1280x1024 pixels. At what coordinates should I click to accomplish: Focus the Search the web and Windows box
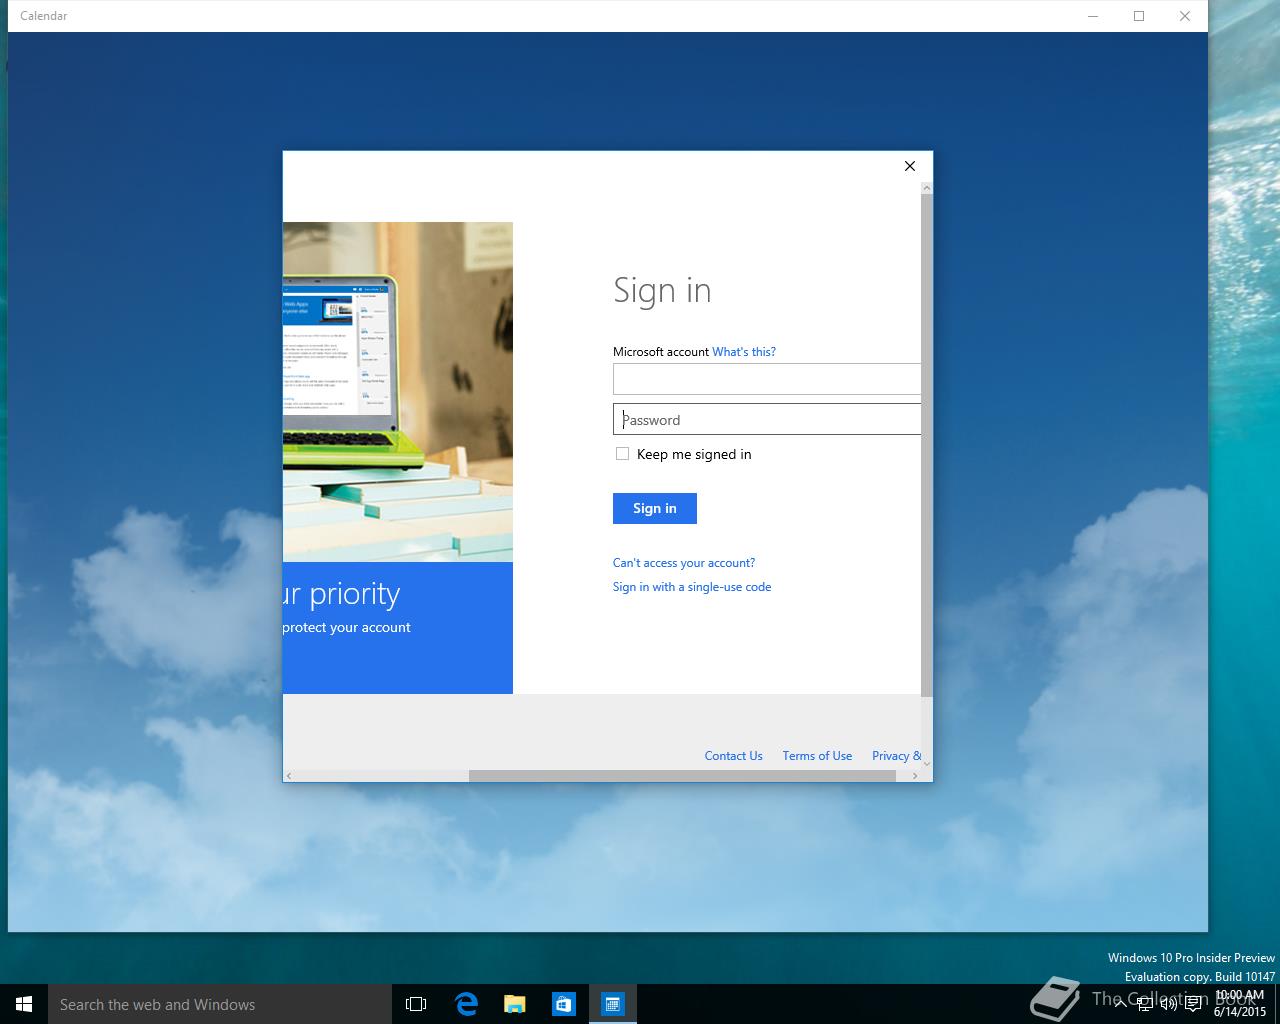[220, 1004]
